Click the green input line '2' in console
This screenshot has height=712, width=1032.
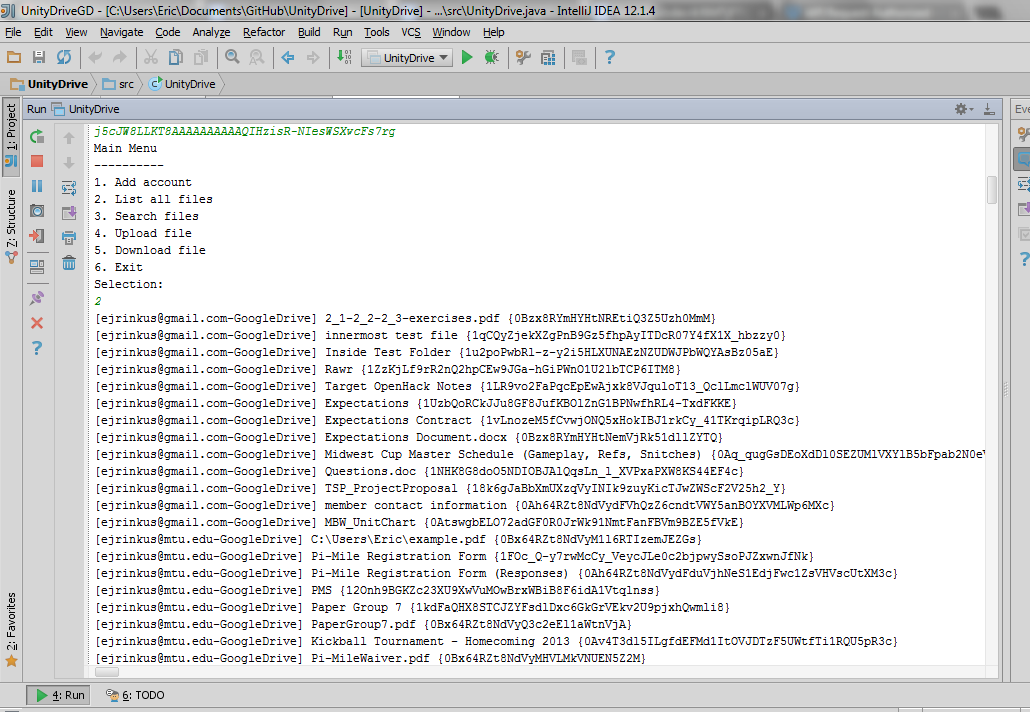pyautogui.click(x=97, y=301)
